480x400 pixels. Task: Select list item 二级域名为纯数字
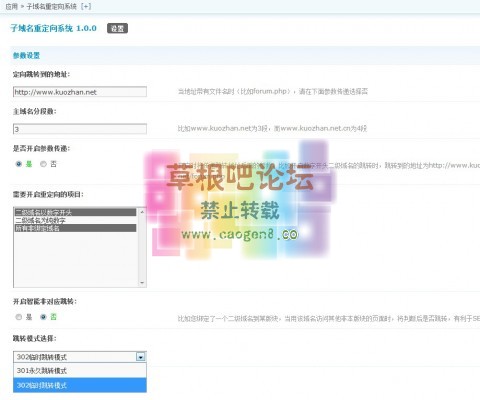click(x=75, y=220)
